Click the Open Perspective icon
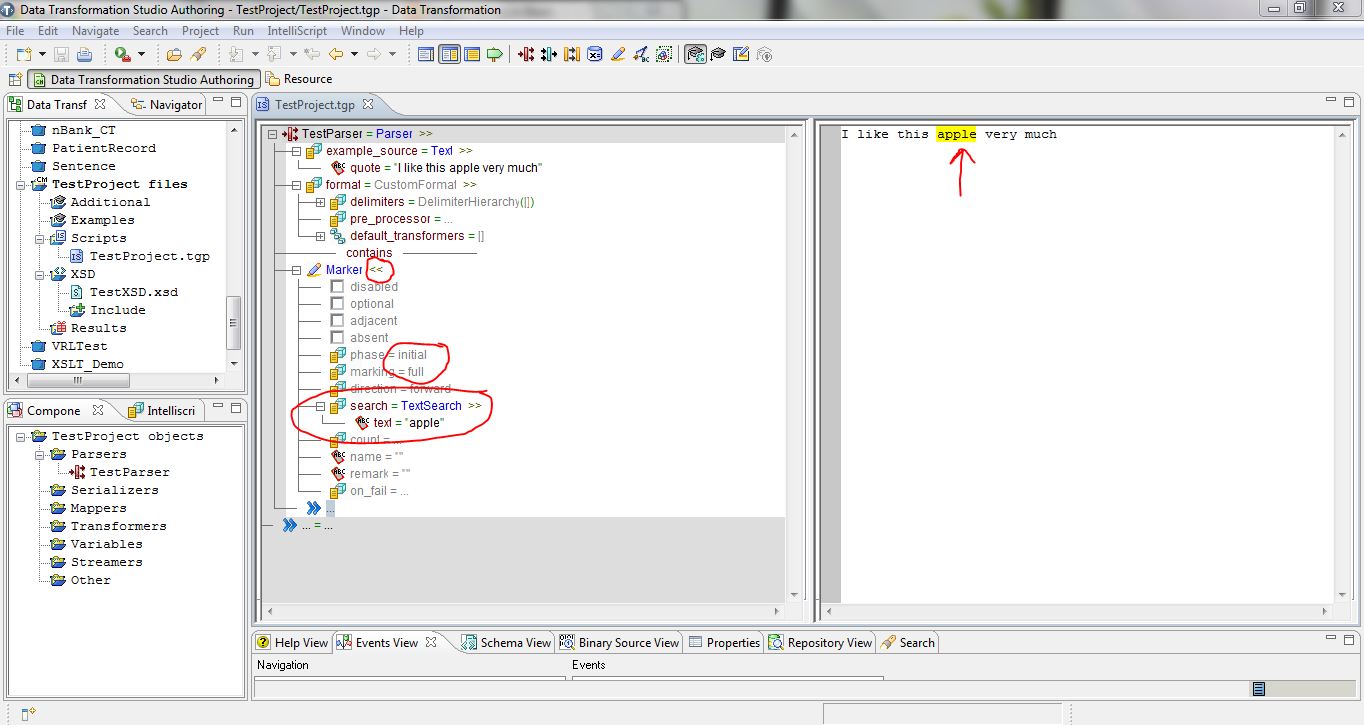The height and width of the screenshot is (725, 1364). point(16,79)
